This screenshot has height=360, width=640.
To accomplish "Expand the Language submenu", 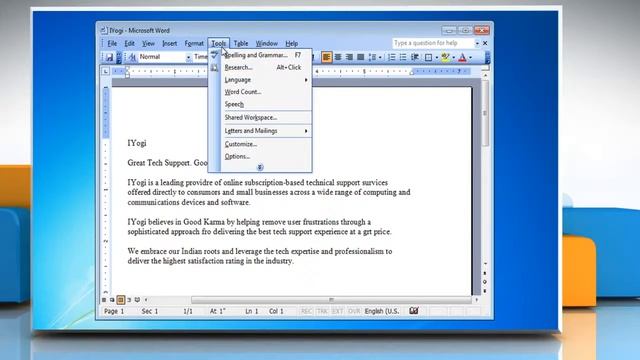I will [x=266, y=80].
